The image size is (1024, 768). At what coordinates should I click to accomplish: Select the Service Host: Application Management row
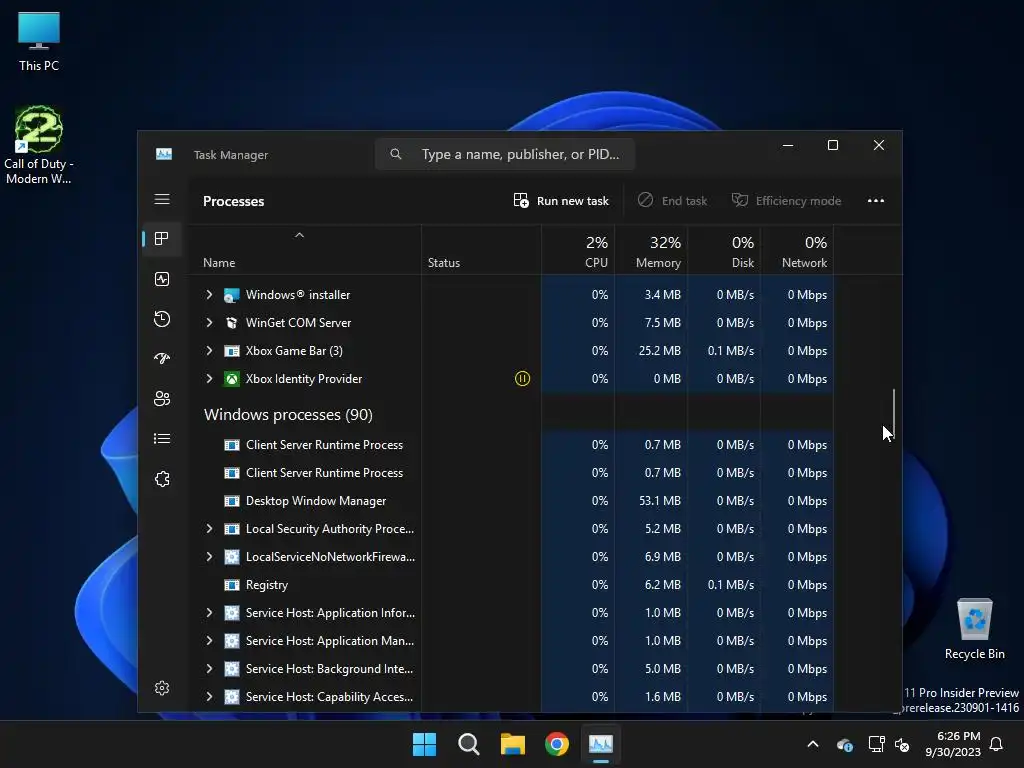[x=511, y=641]
